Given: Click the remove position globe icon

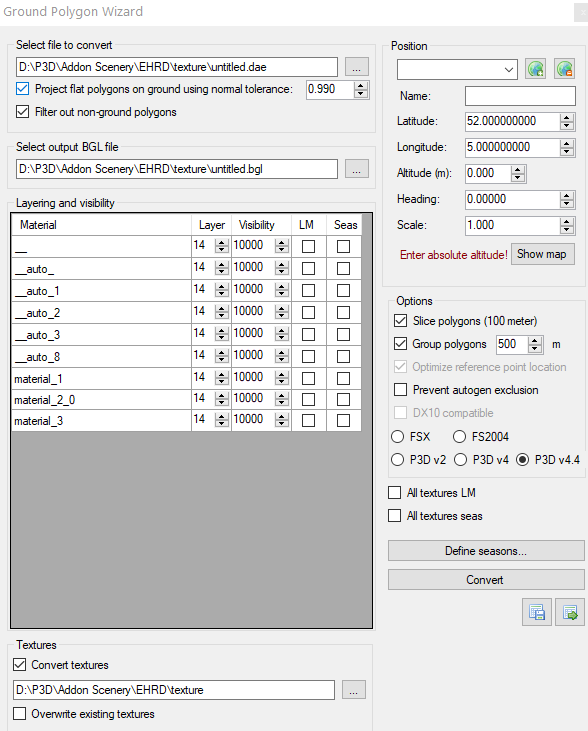Looking at the screenshot, I should 564,69.
